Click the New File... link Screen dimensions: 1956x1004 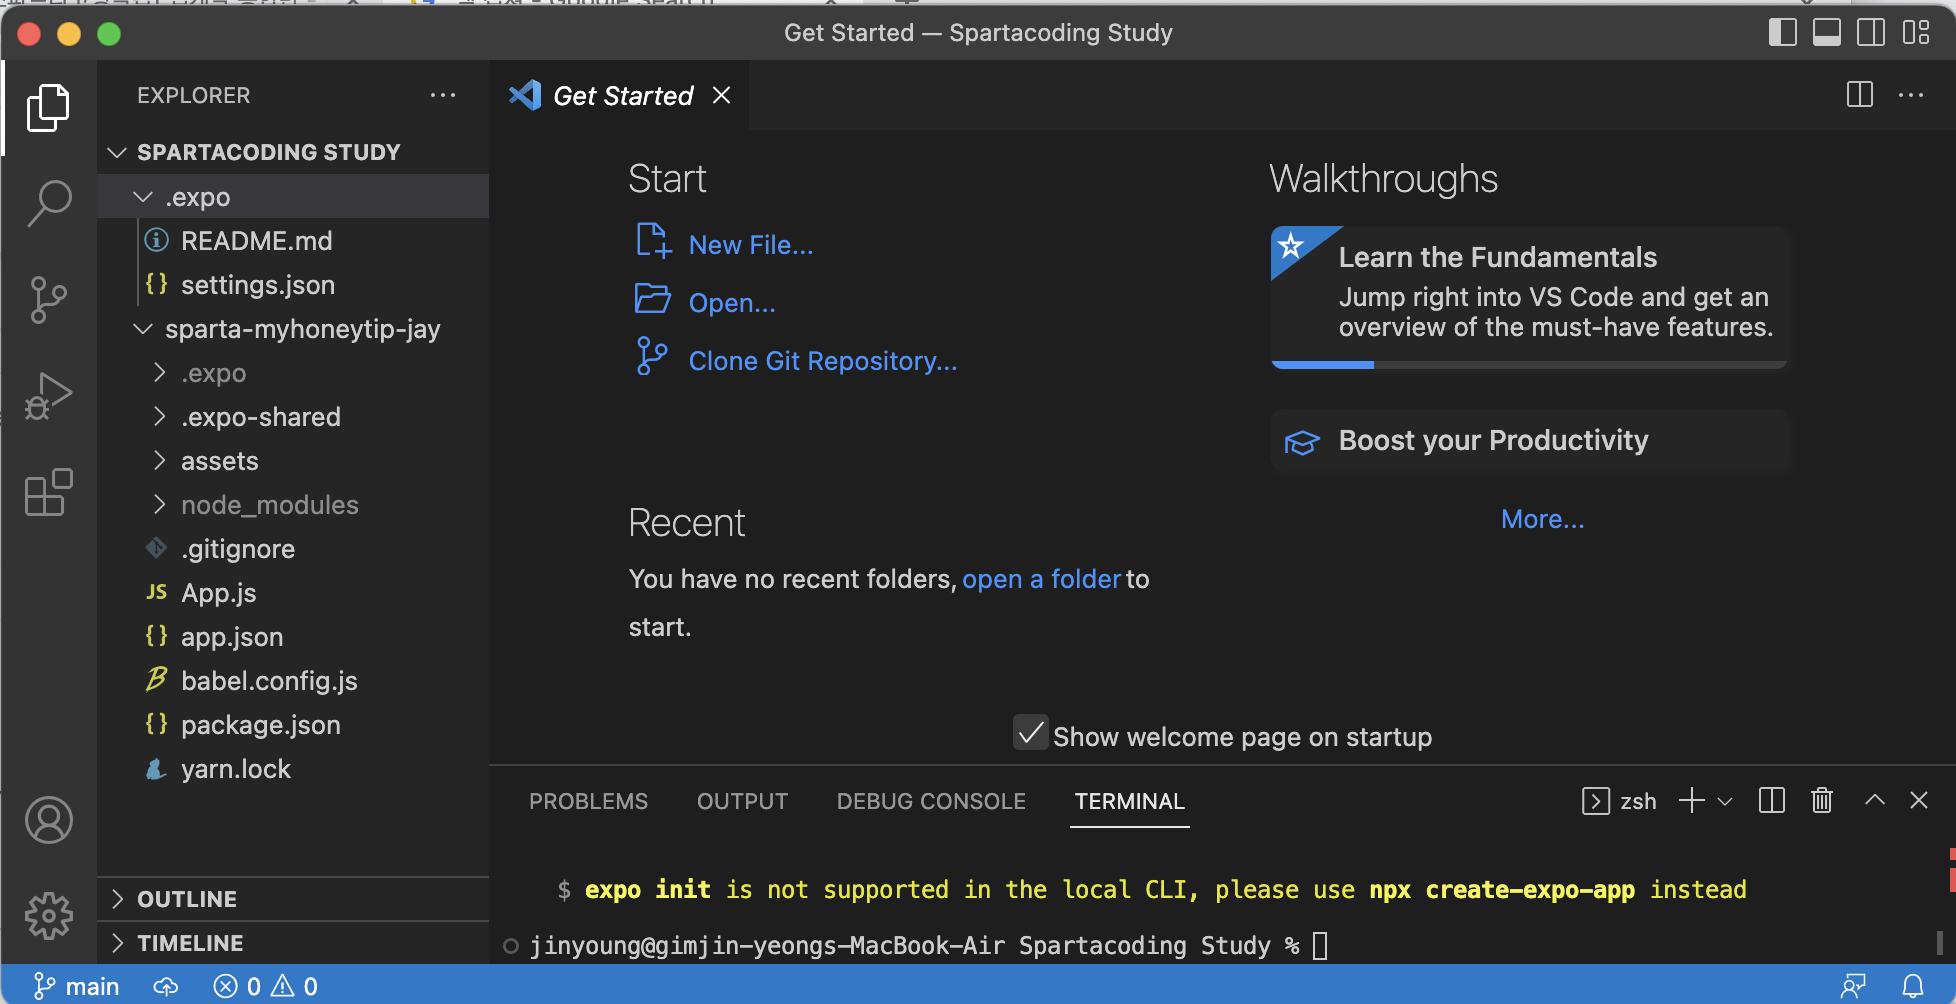751,245
